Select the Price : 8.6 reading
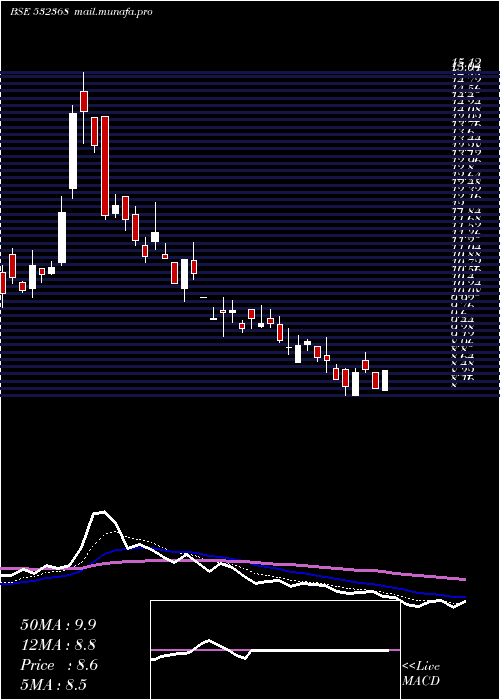This screenshot has width=500, height=700. click(x=59, y=665)
